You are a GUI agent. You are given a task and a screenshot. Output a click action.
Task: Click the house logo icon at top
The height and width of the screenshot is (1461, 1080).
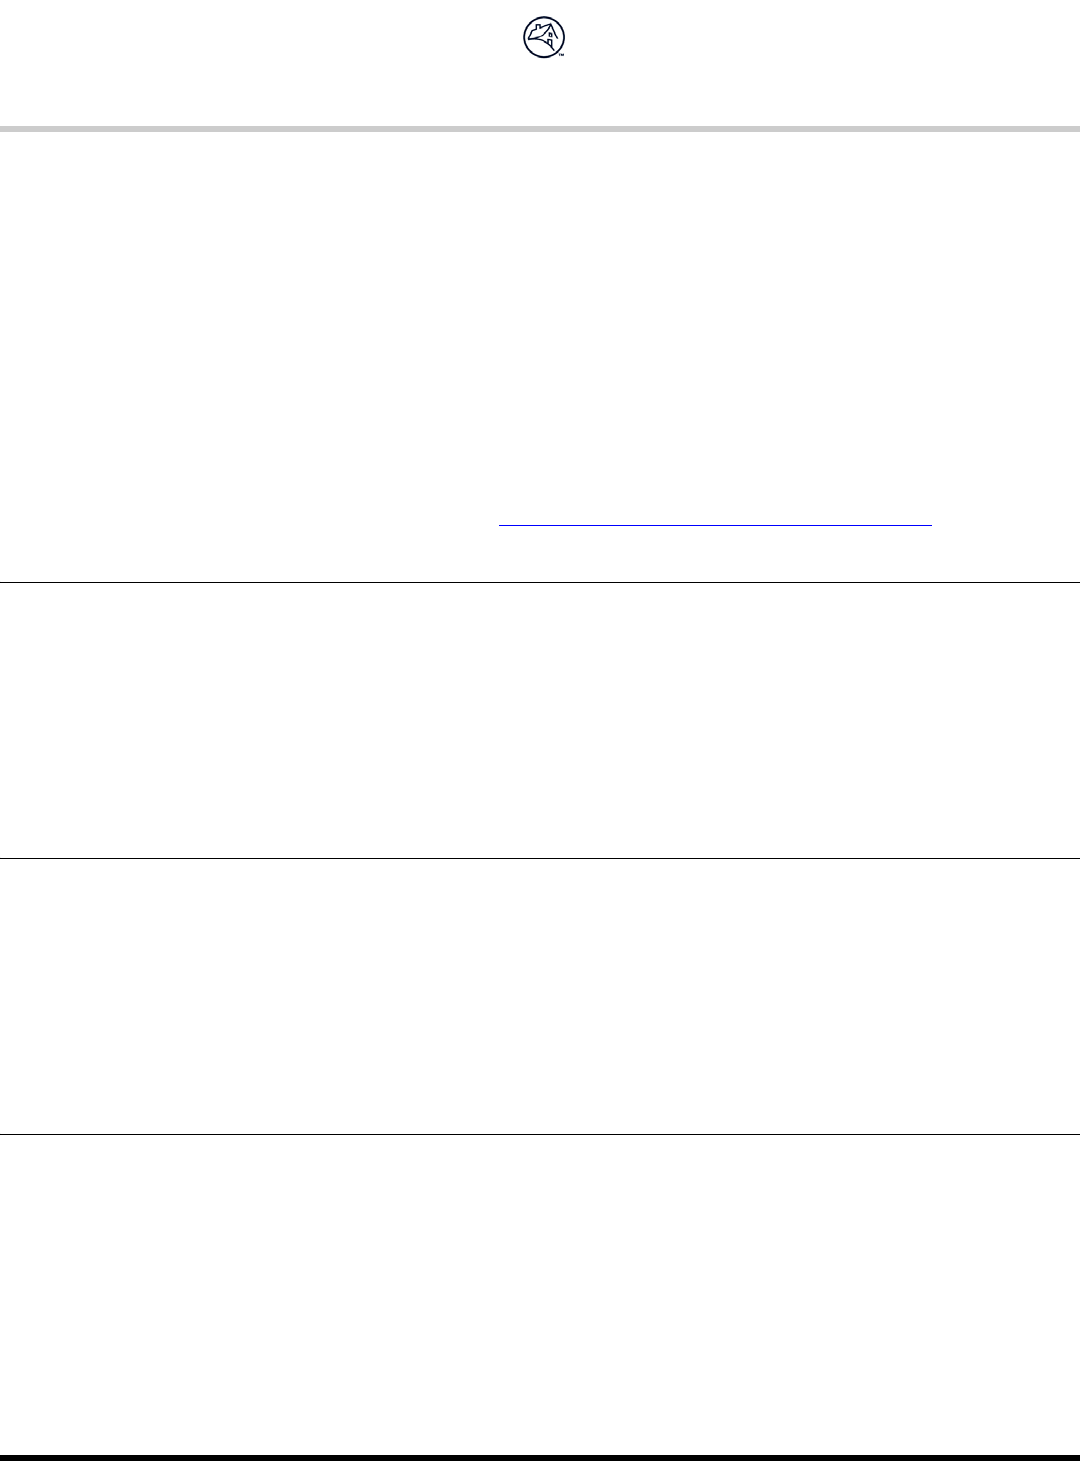coord(541,38)
